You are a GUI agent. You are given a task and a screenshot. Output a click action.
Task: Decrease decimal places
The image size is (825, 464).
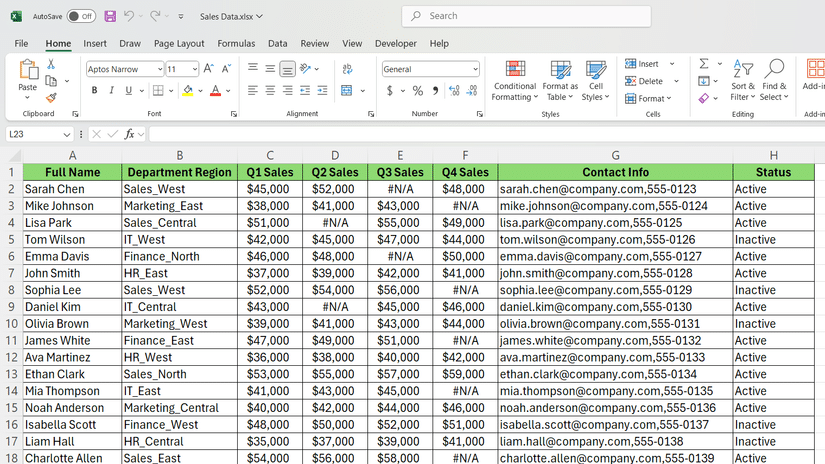(x=472, y=91)
